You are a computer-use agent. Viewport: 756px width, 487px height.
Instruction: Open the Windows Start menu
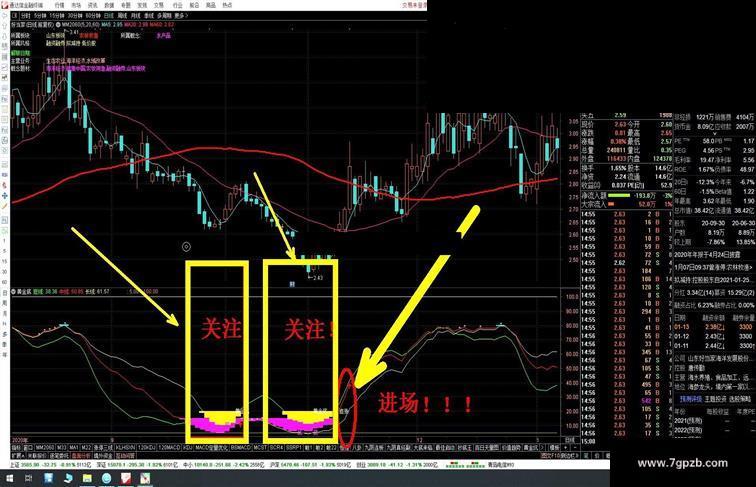(10, 478)
